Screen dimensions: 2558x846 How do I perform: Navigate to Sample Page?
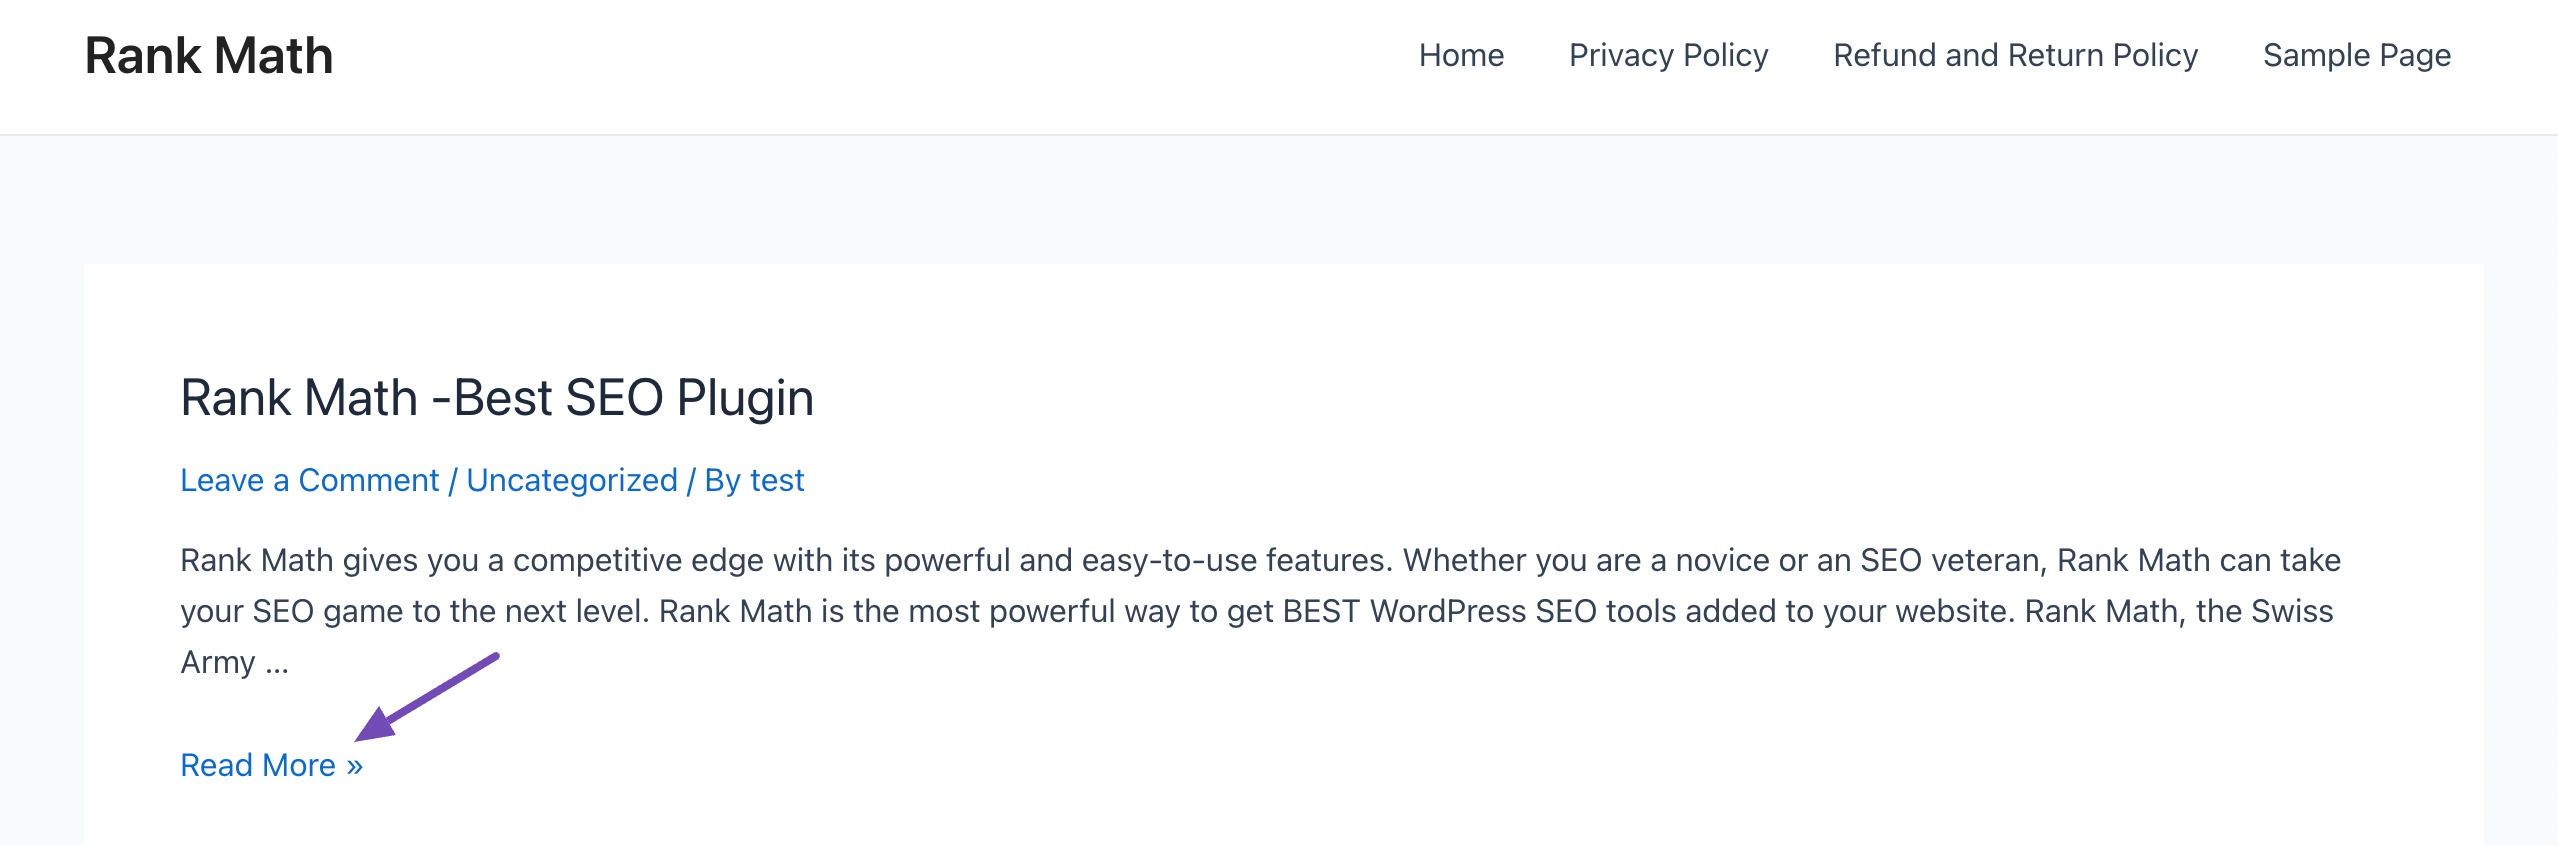(x=2357, y=56)
